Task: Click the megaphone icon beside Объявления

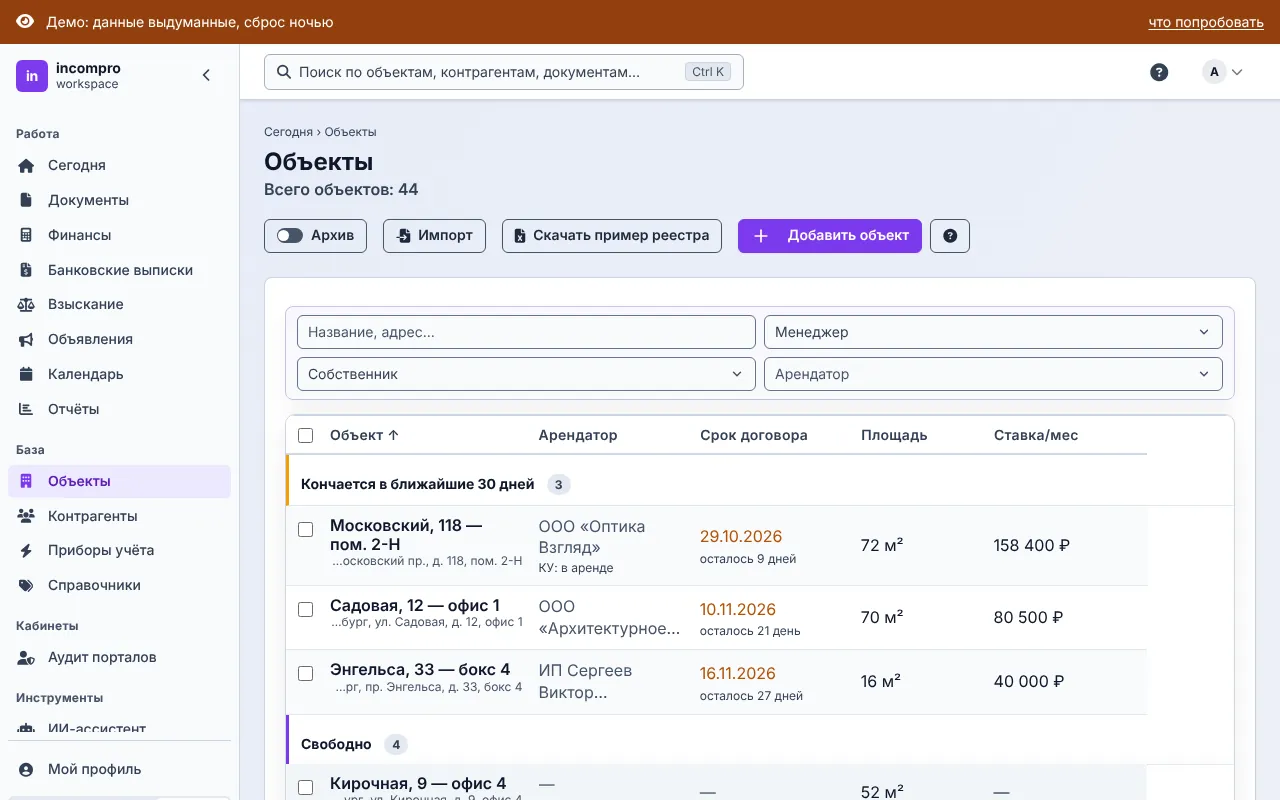Action: pyautogui.click(x=27, y=339)
